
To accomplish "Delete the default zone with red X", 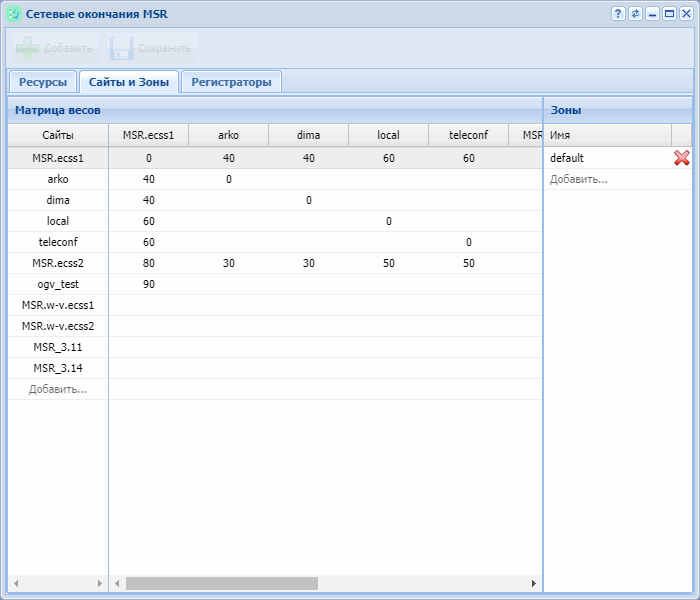I will coord(682,158).
